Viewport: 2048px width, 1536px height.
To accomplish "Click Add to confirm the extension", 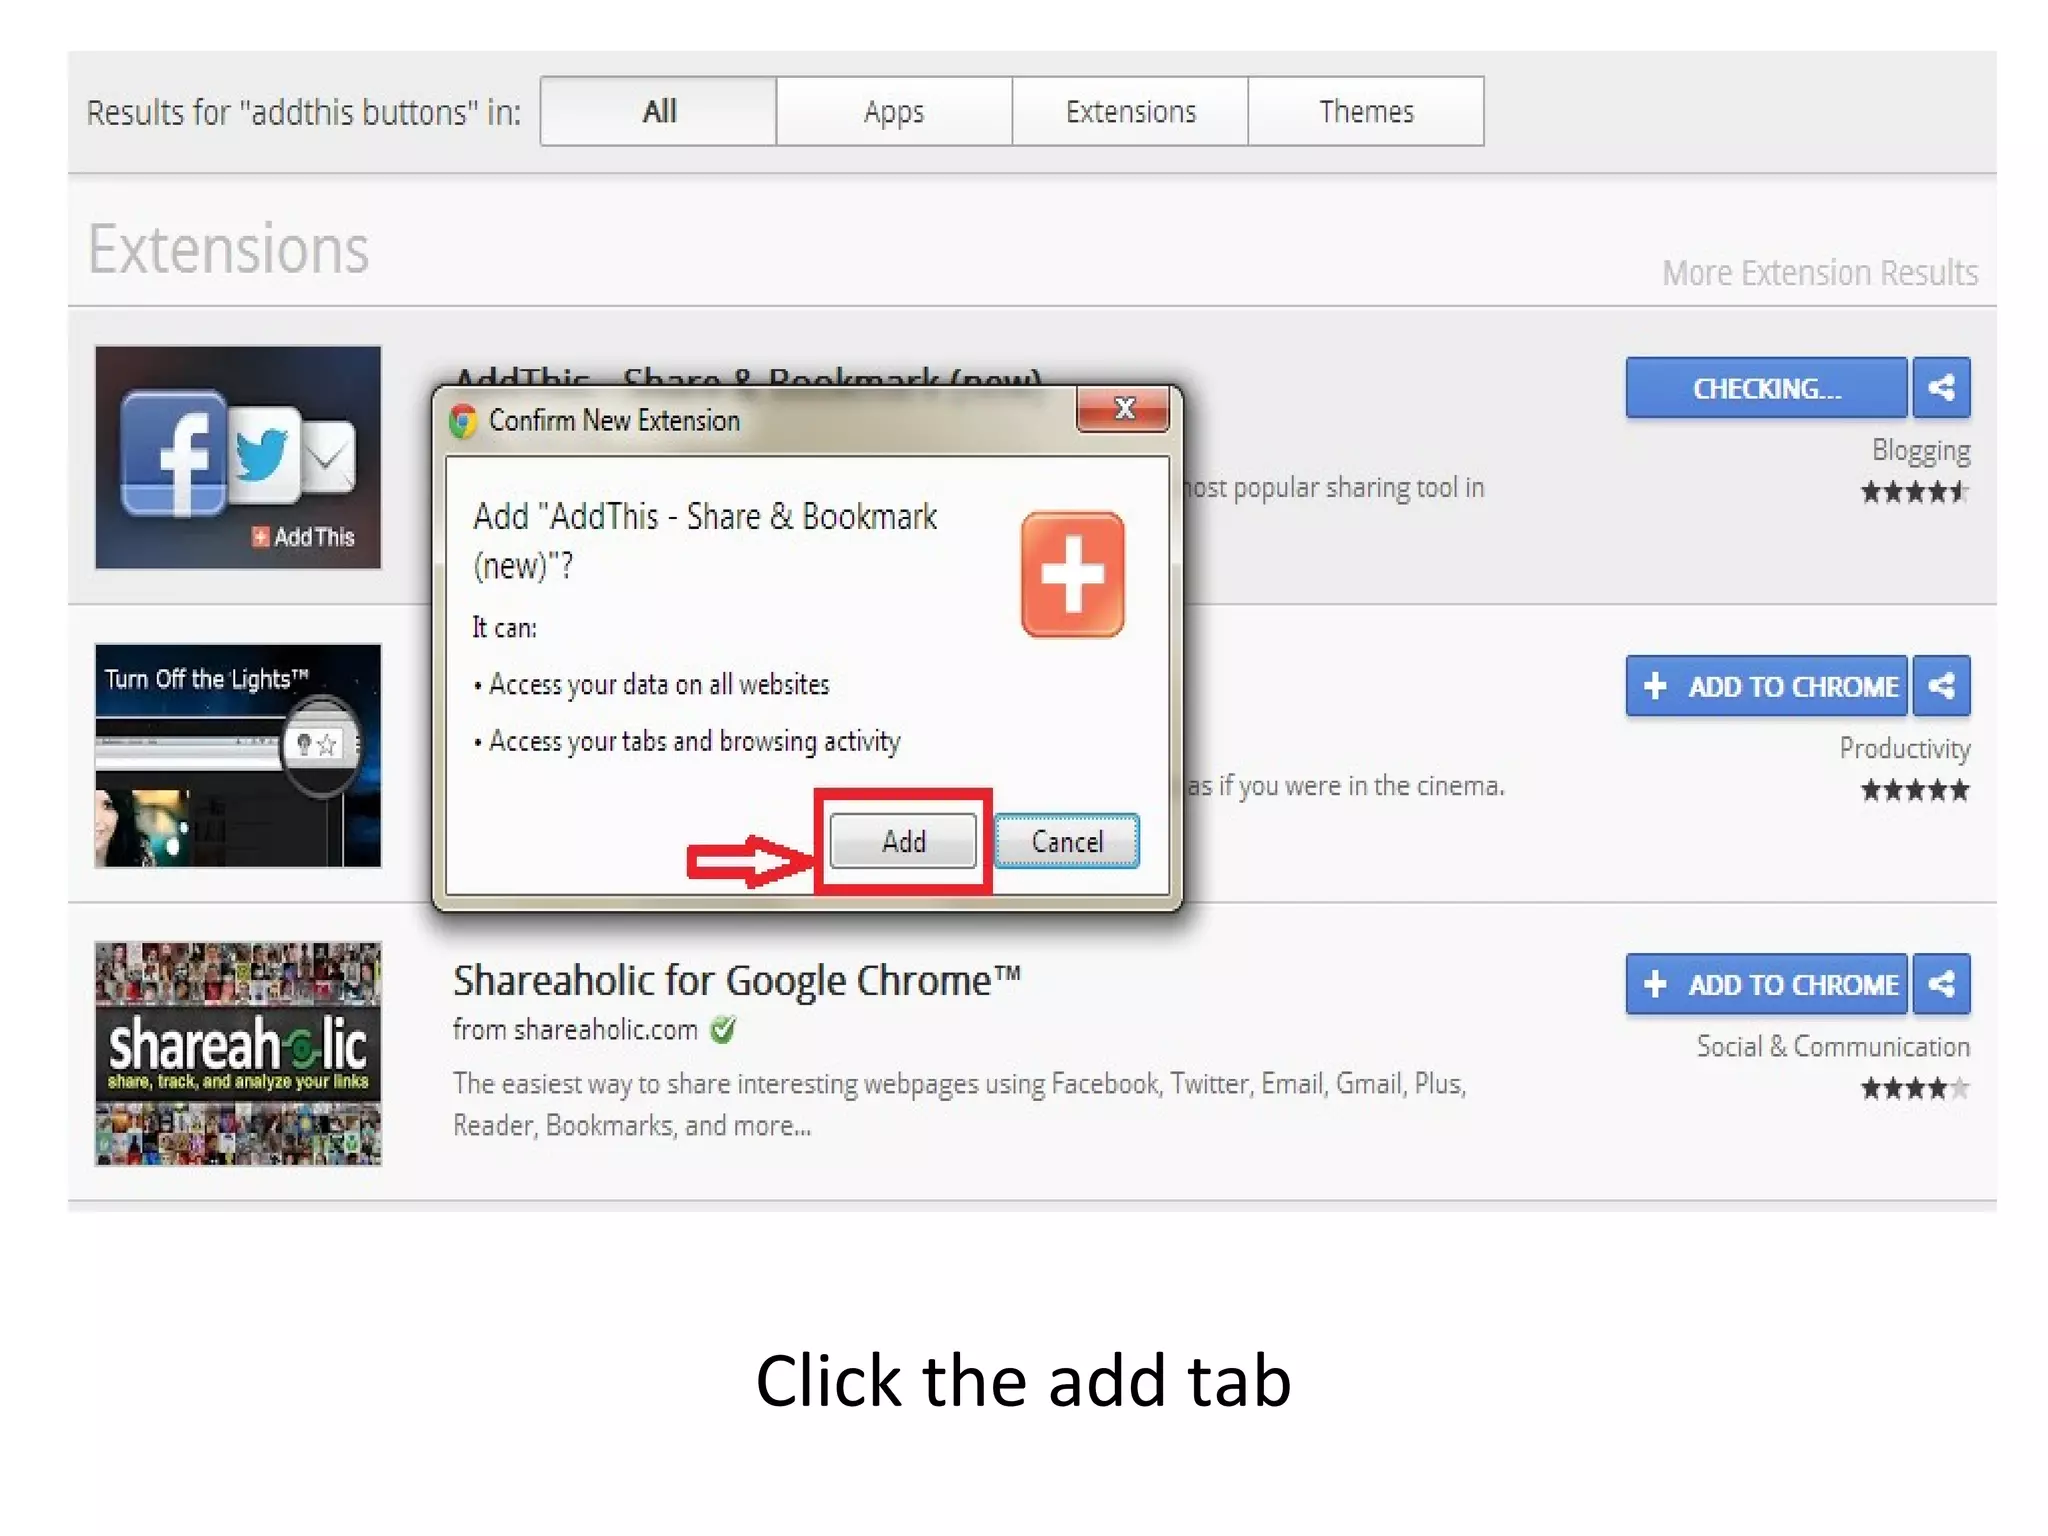I will (x=903, y=841).
